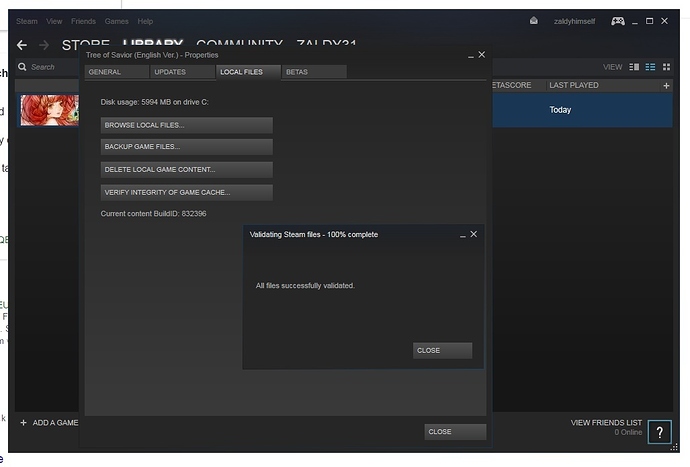The width and height of the screenshot is (690, 467).
Task: Switch to the Betas tab
Action: 297,72
